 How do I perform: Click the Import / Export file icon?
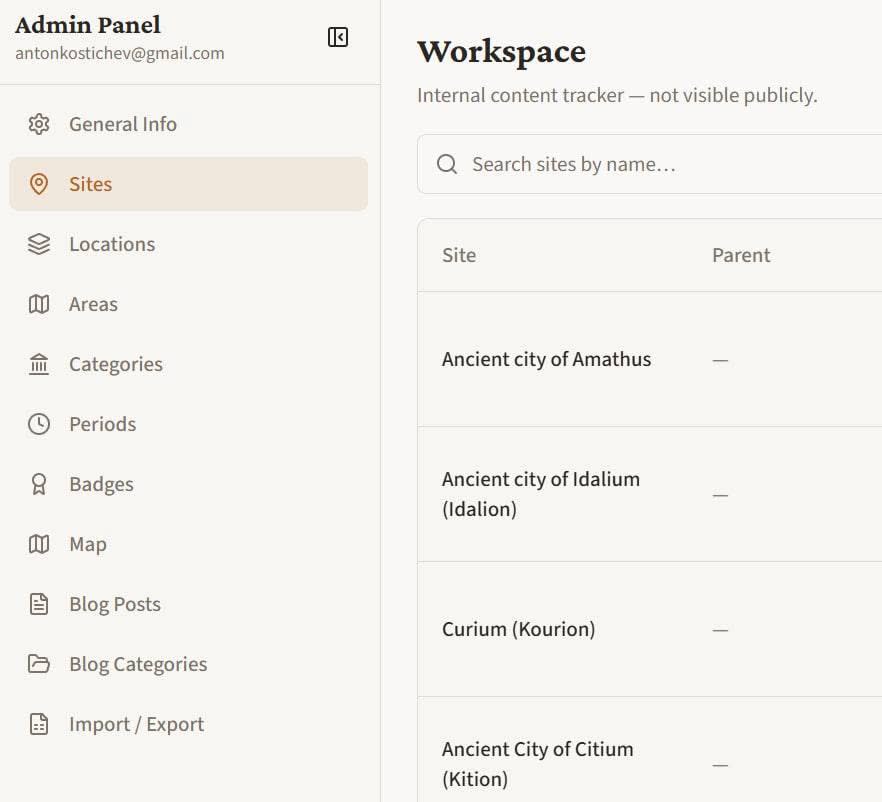point(39,724)
